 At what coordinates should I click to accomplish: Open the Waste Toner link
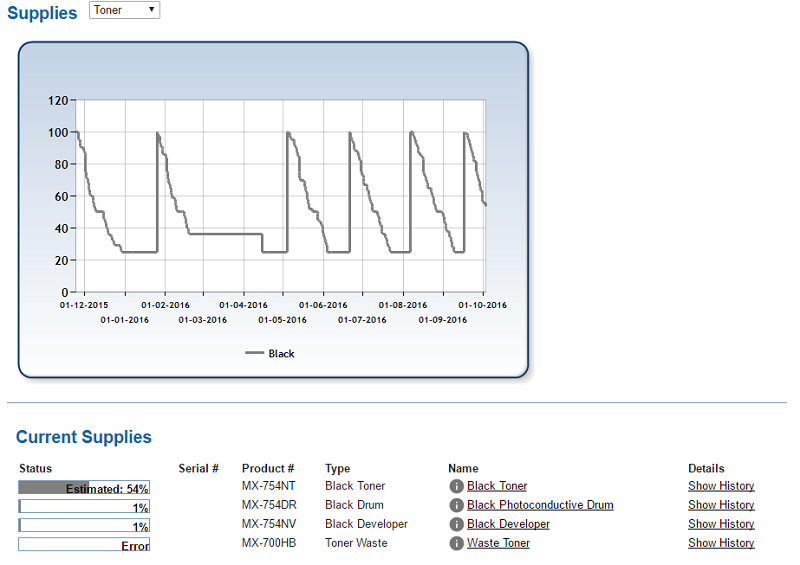tap(498, 543)
